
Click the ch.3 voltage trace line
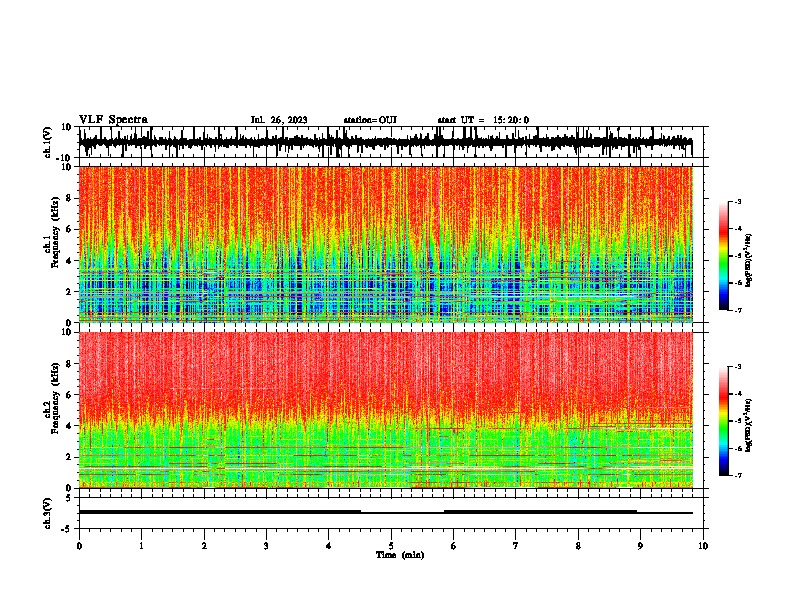tap(386, 512)
